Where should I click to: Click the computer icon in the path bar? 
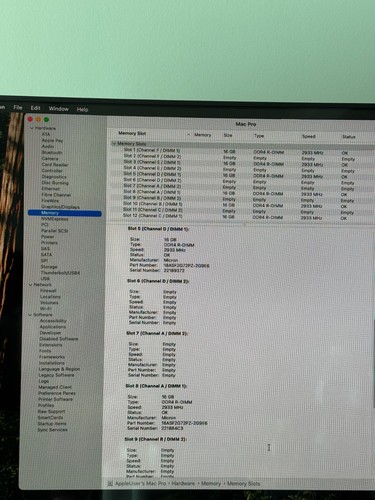110,483
